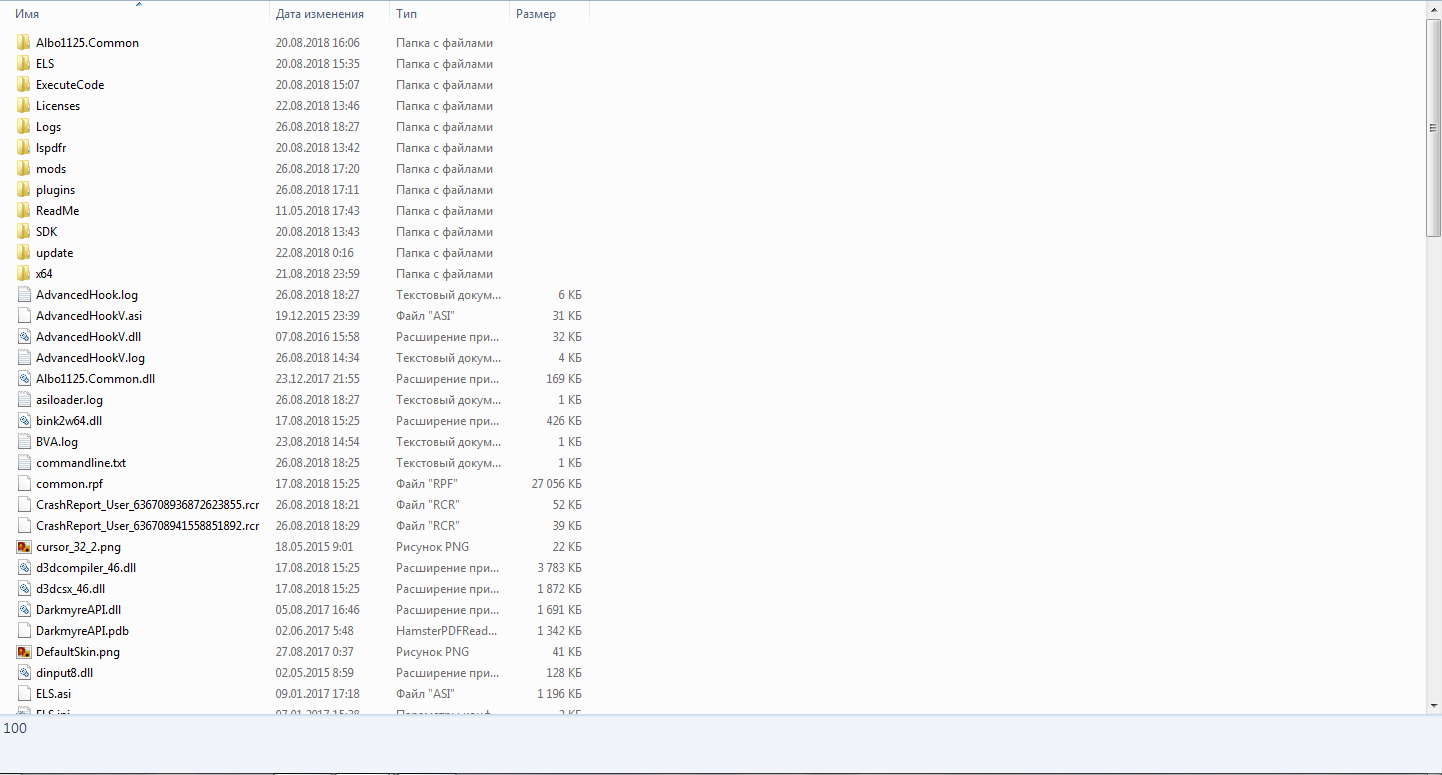Screen dimensions: 1442x775
Task: Select the Logs folder icon
Action: pos(25,127)
